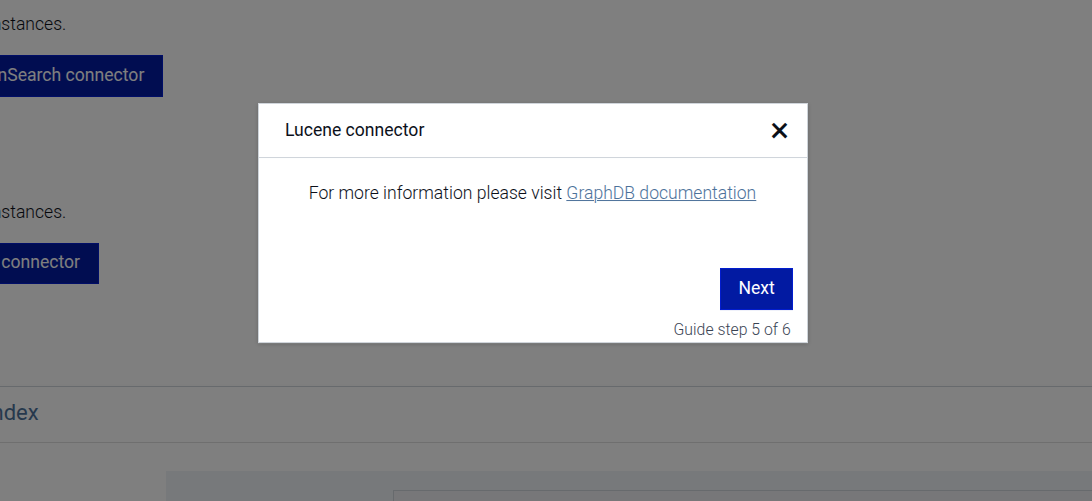
Task: Click the Next button in the guide
Action: [x=756, y=288]
